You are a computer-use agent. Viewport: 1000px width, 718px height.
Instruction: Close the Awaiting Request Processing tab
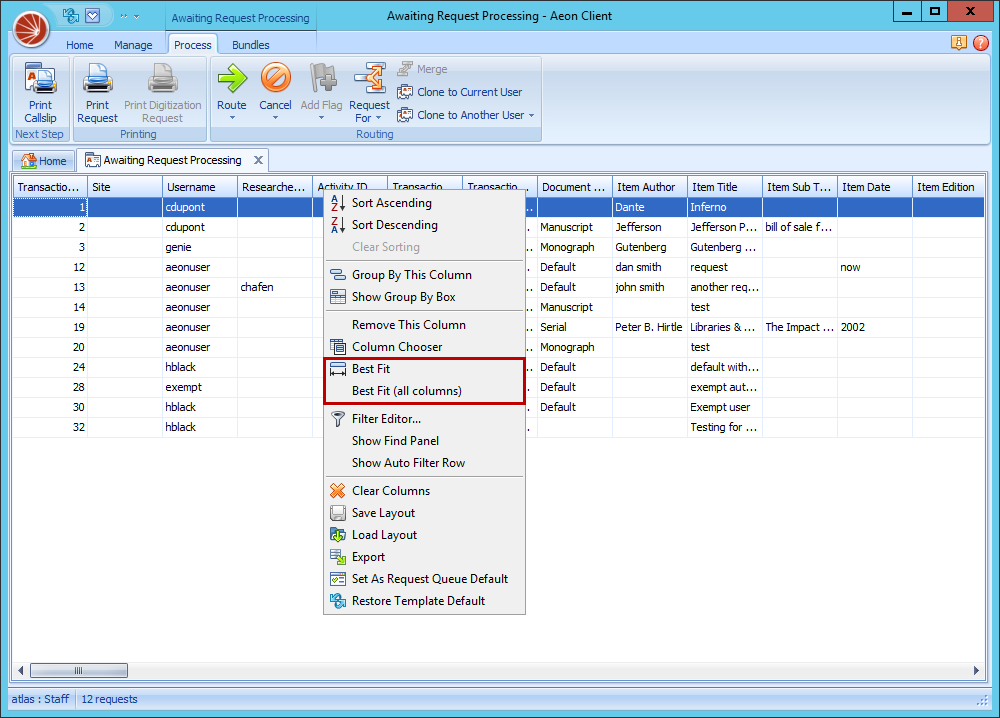tap(257, 159)
